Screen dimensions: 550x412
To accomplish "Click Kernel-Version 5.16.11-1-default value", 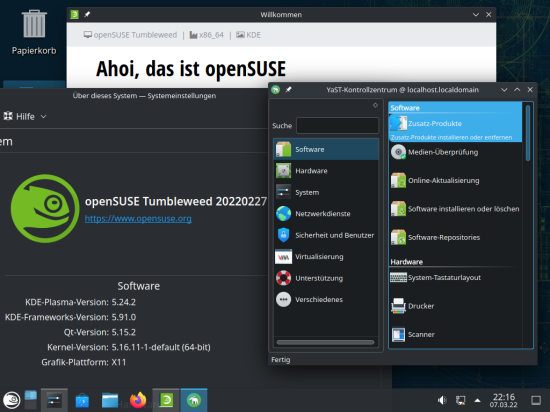I will point(161,347).
